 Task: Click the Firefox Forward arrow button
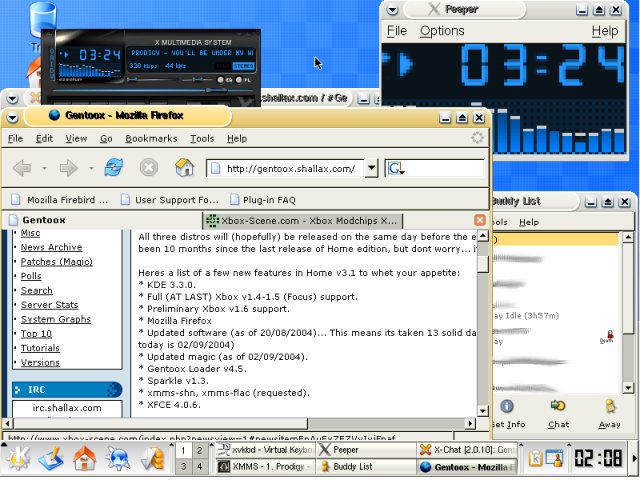point(69,168)
